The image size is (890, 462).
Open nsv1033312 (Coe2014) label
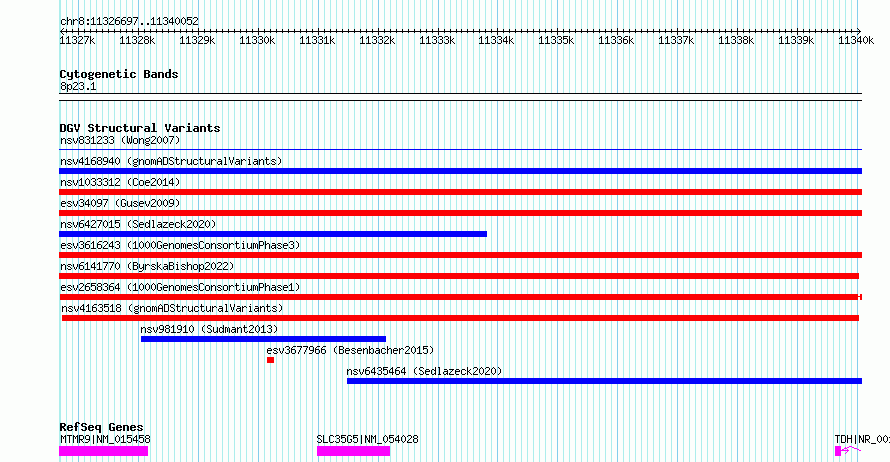click(x=120, y=182)
